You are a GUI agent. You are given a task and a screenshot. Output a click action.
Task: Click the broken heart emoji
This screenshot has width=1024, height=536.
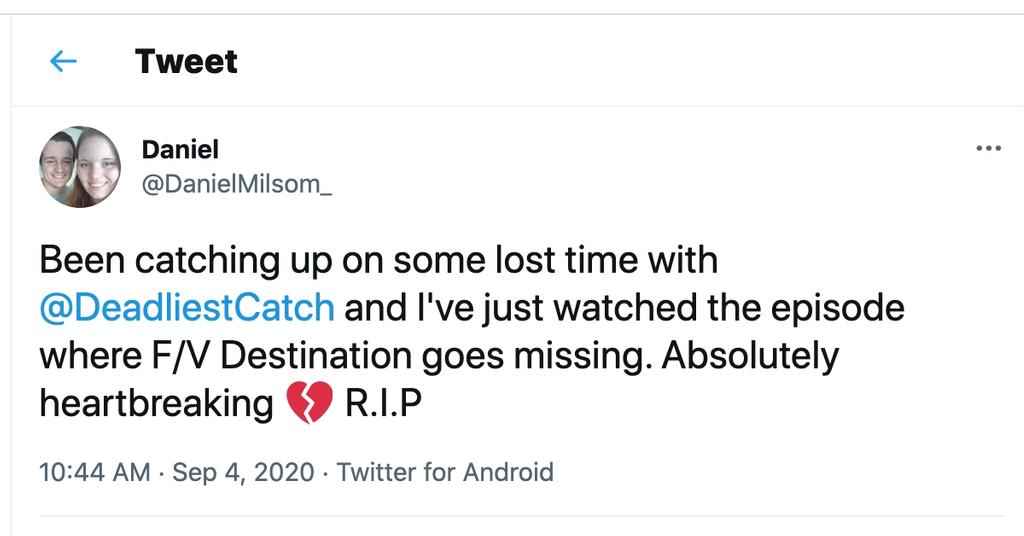308,404
